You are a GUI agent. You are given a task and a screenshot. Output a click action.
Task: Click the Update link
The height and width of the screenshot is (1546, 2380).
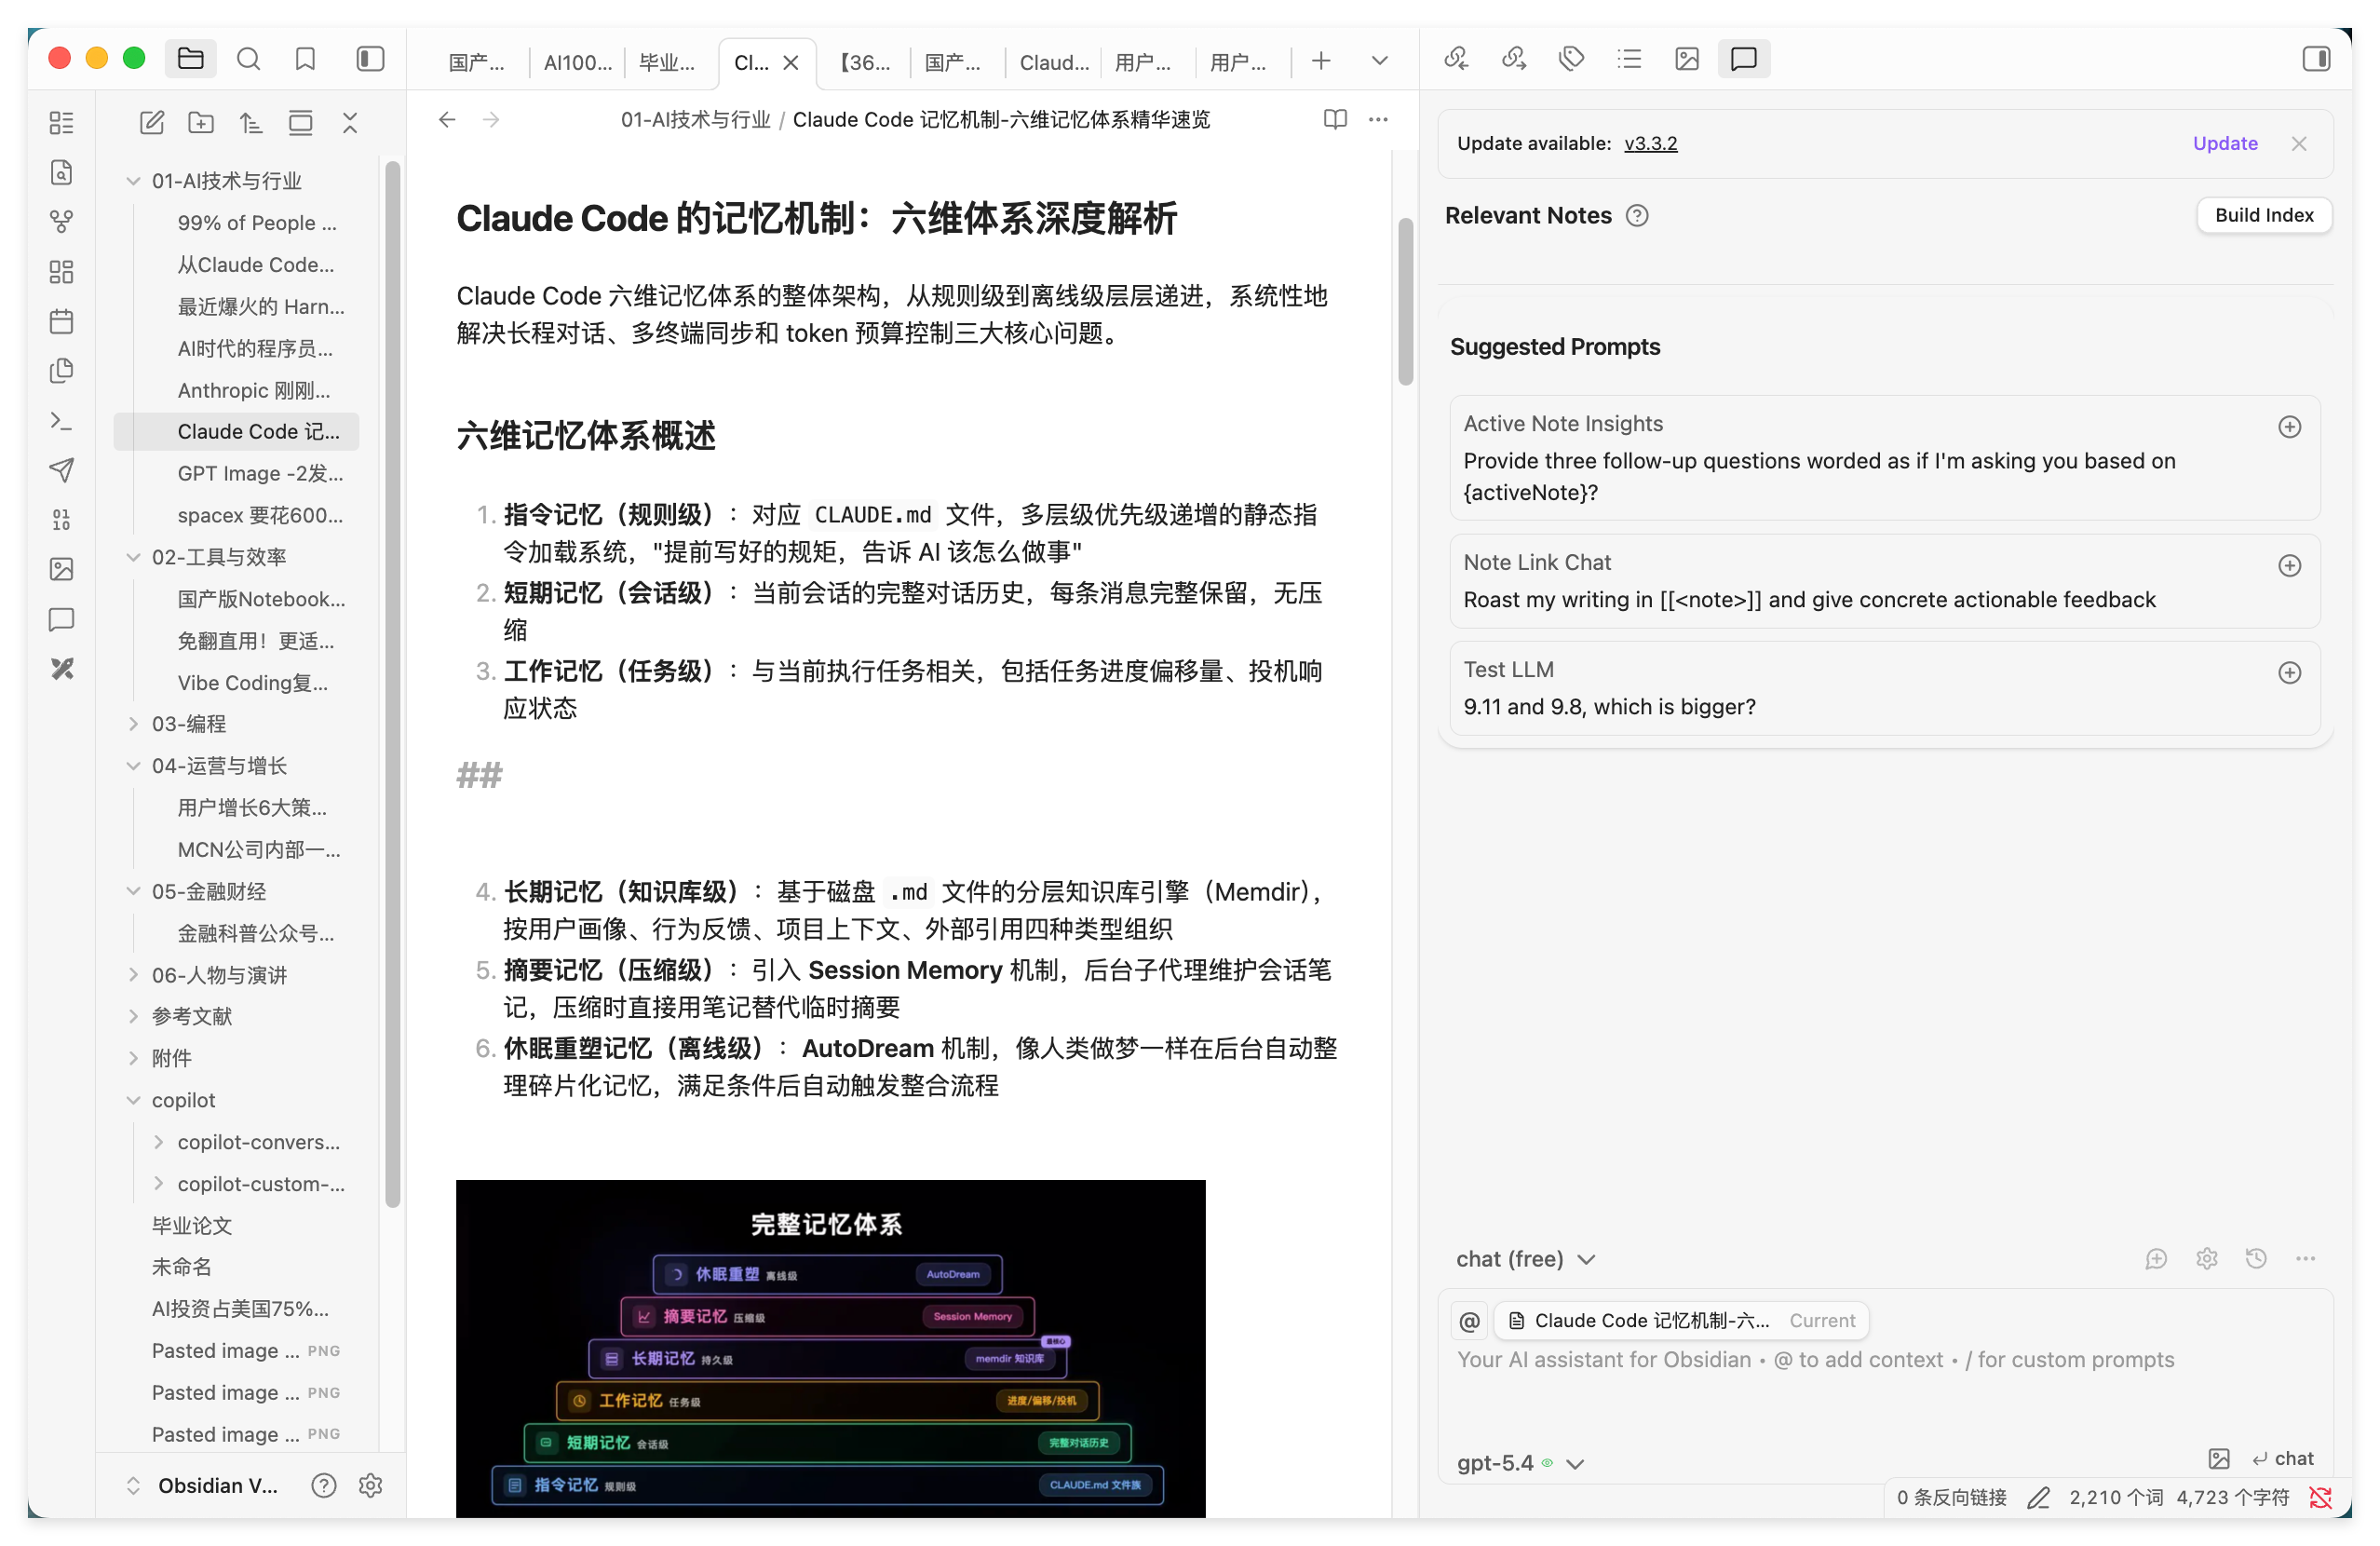point(2224,143)
